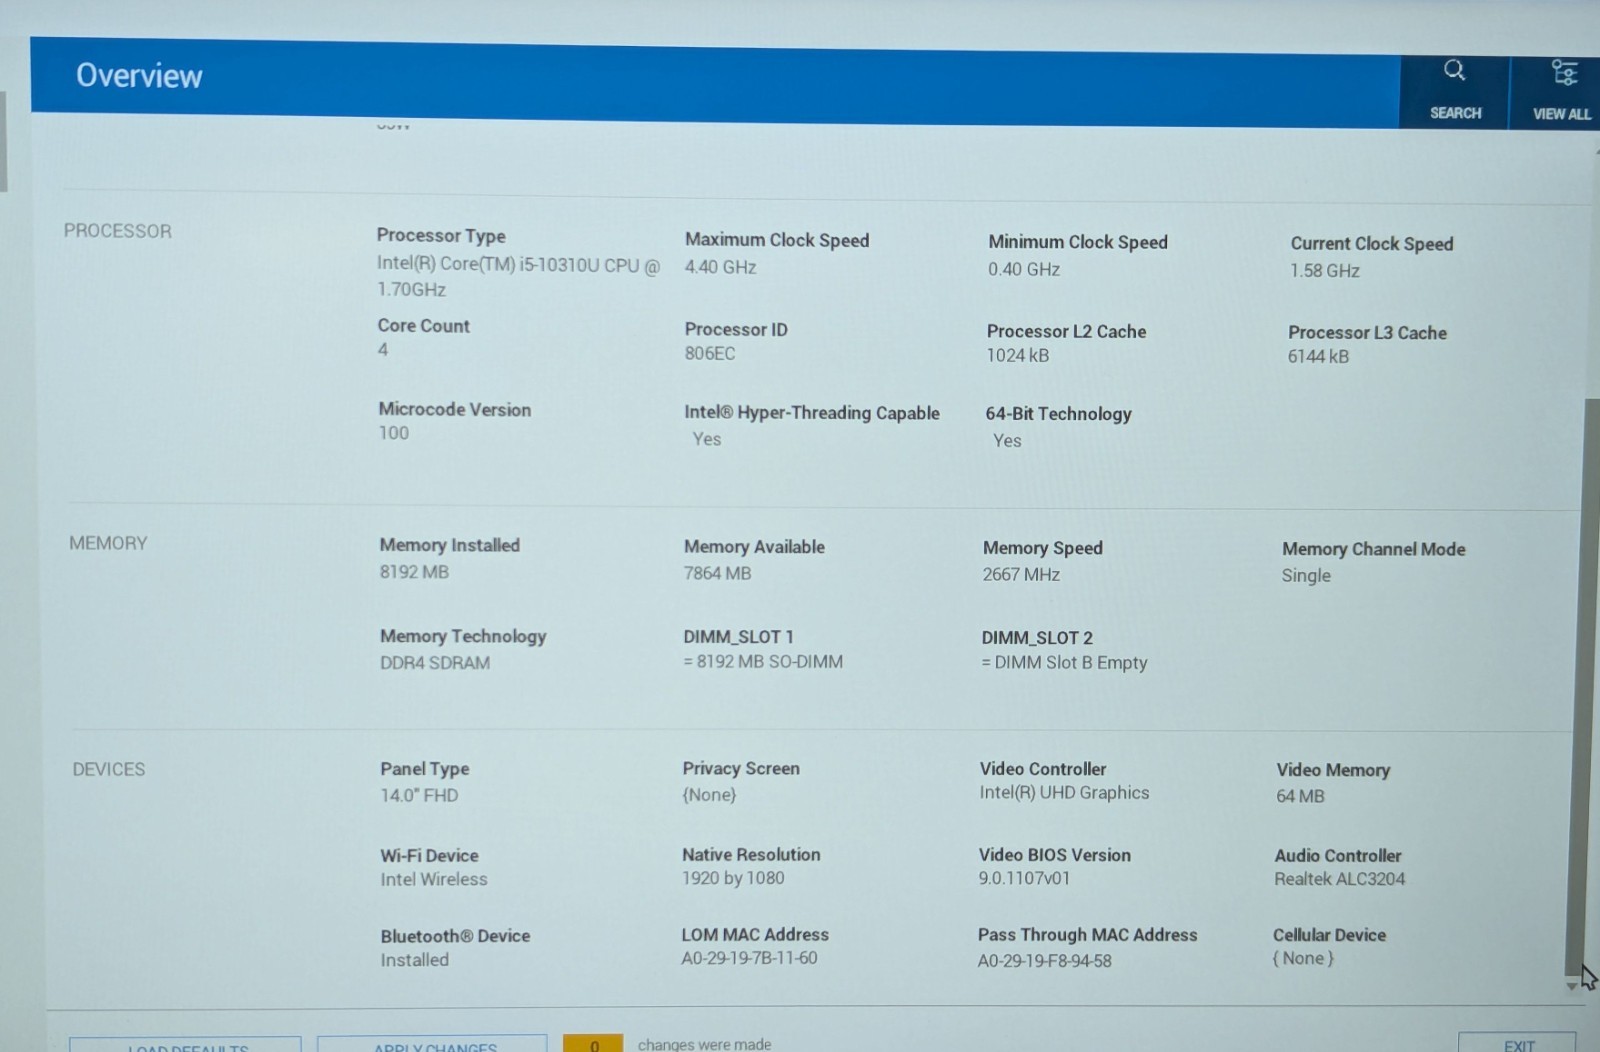
Task: Click the scrollbar down arrow
Action: point(1572,986)
